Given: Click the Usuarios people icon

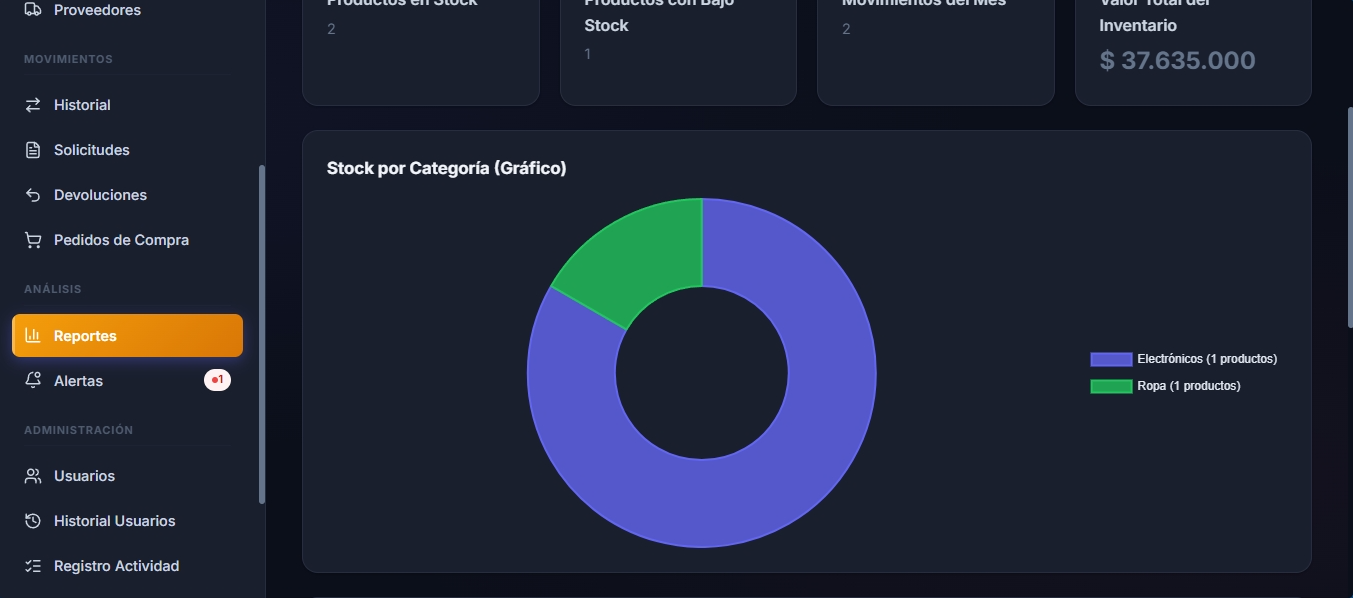Looking at the screenshot, I should coord(33,476).
